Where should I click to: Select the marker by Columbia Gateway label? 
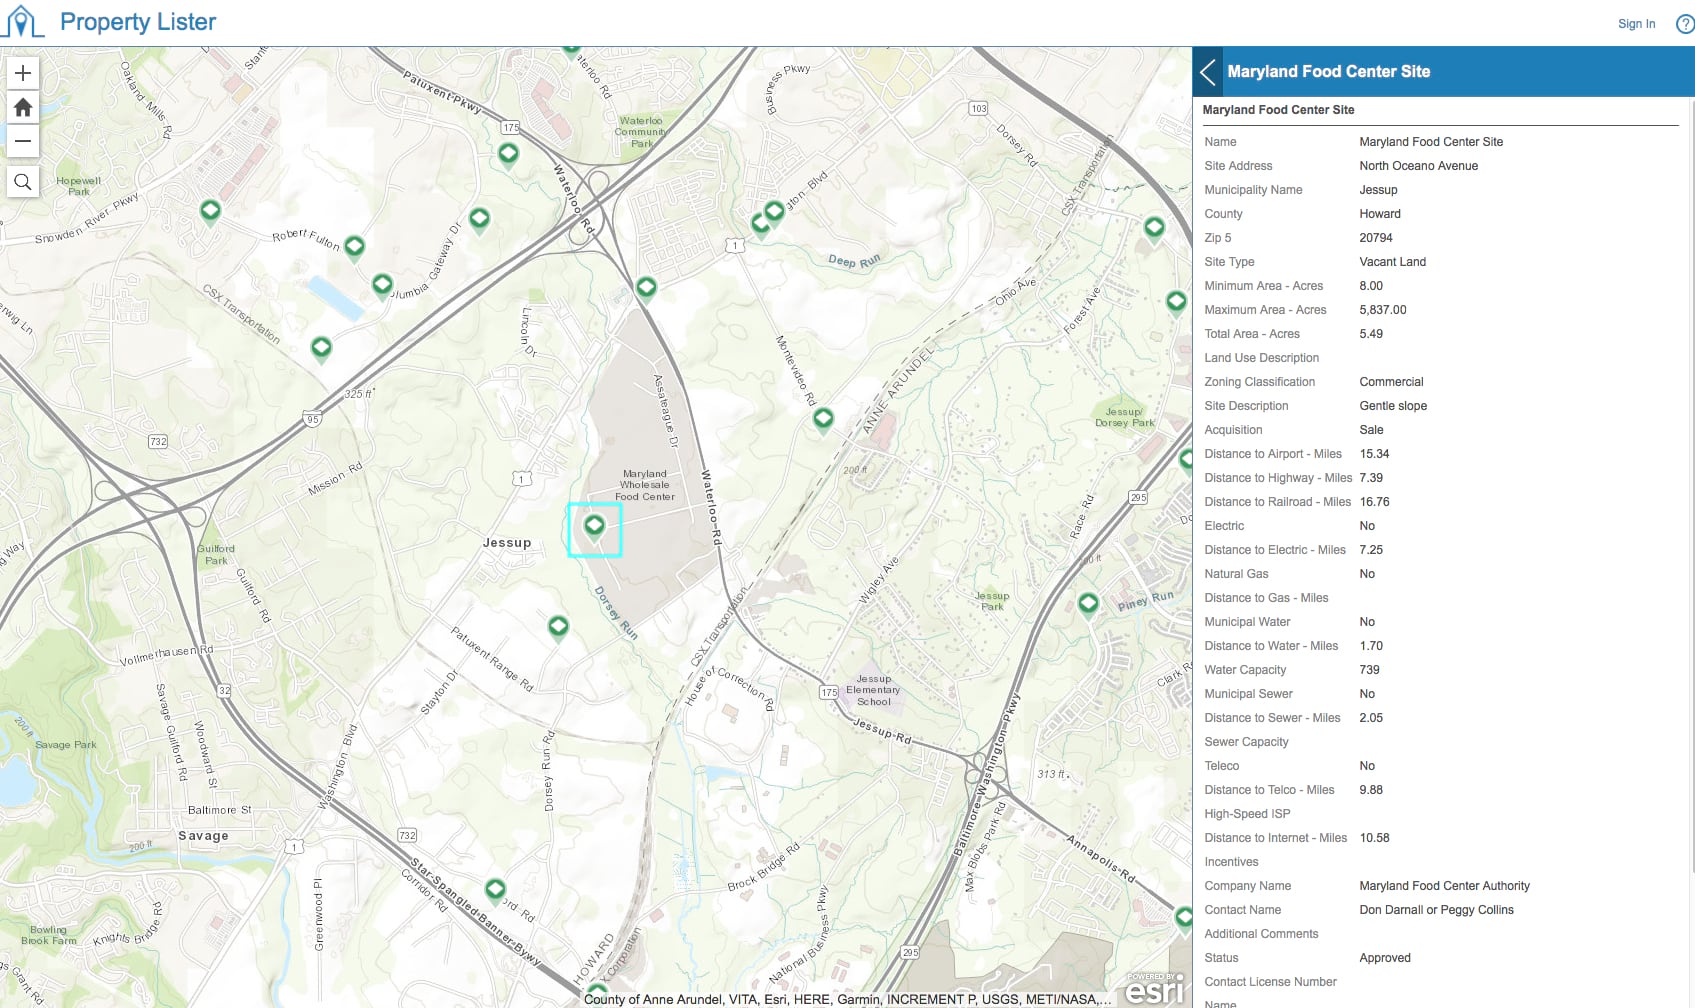coord(382,286)
